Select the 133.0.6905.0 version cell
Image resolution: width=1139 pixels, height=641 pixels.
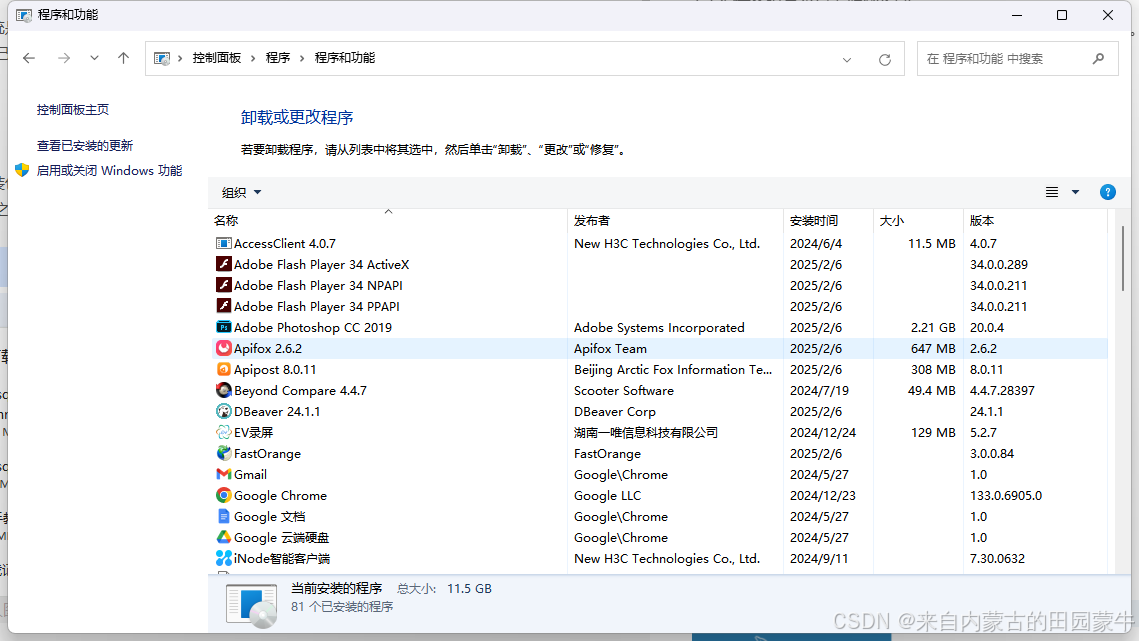click(x=1006, y=496)
